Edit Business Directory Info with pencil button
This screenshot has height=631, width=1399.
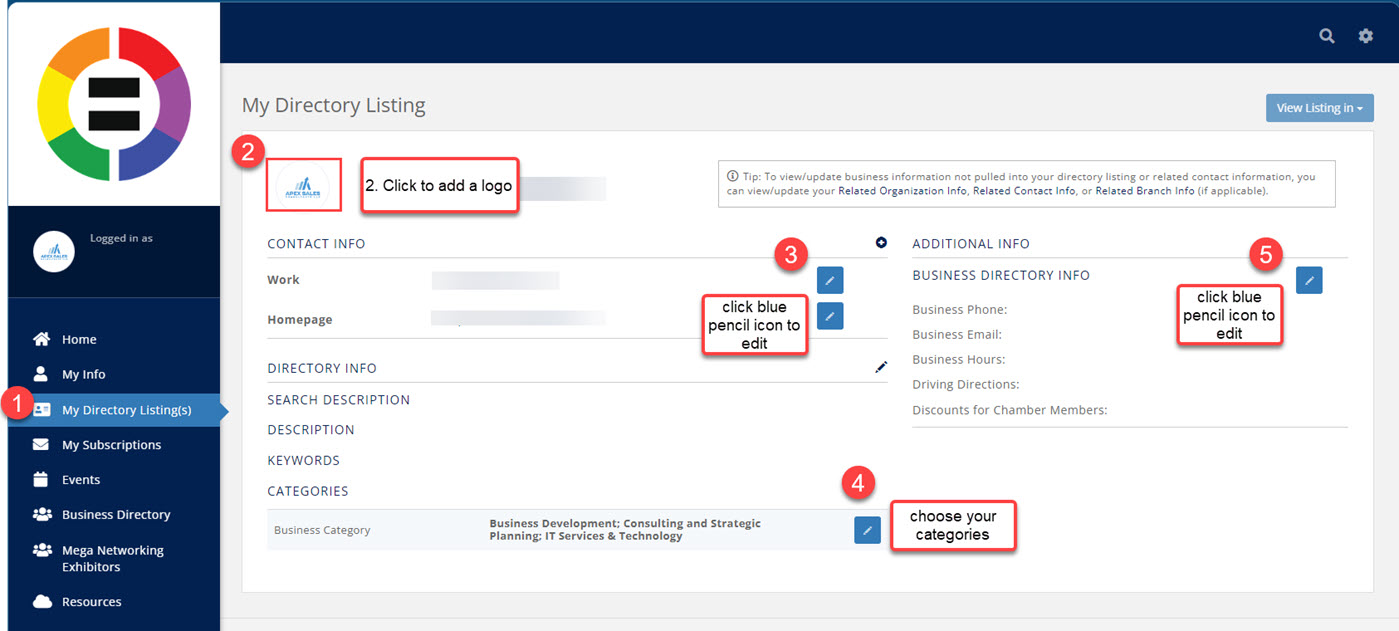(x=1309, y=280)
